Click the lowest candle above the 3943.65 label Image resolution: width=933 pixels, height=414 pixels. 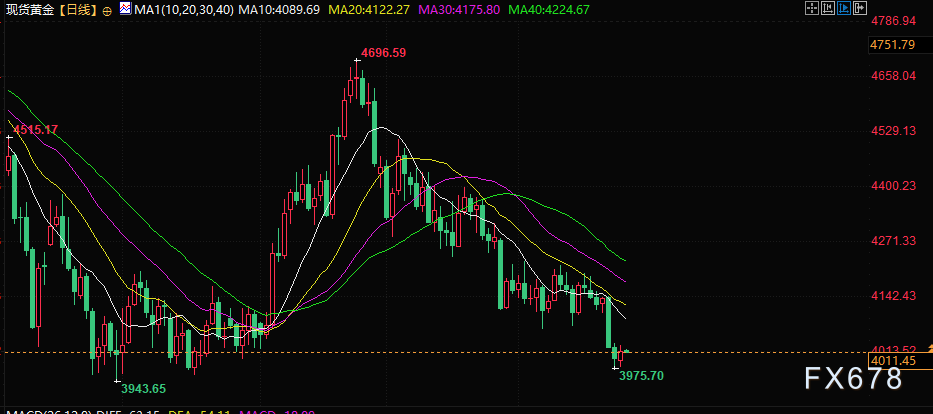tap(117, 354)
